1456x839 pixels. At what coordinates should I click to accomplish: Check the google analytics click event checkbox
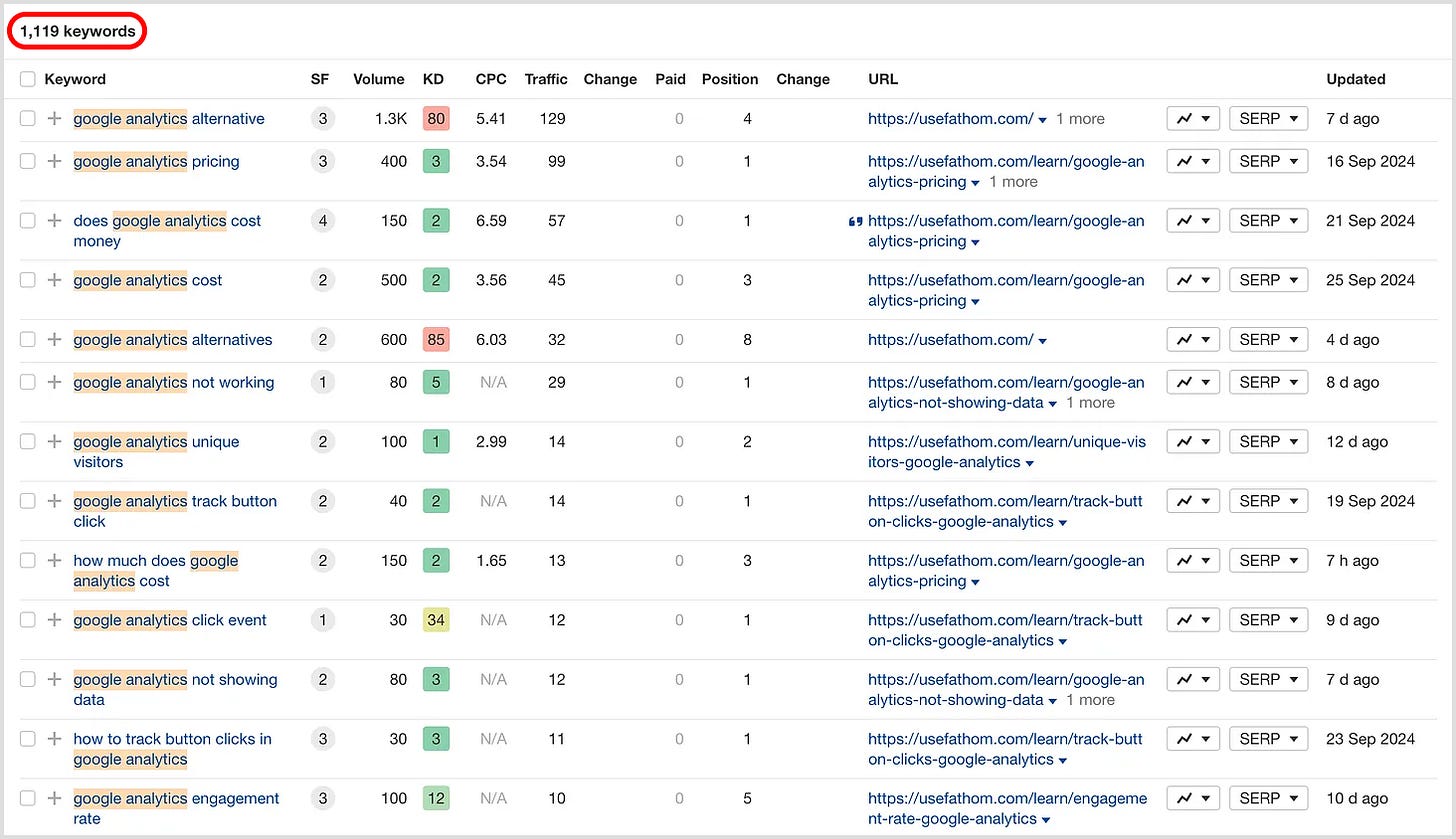[x=27, y=620]
